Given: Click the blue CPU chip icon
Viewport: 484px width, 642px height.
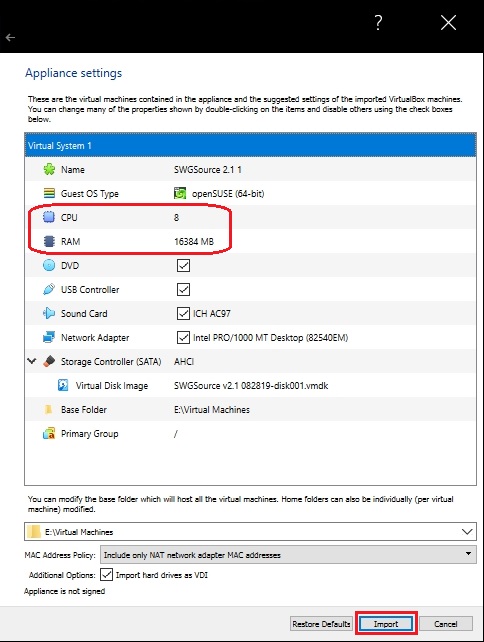Looking at the screenshot, I should (x=49, y=217).
